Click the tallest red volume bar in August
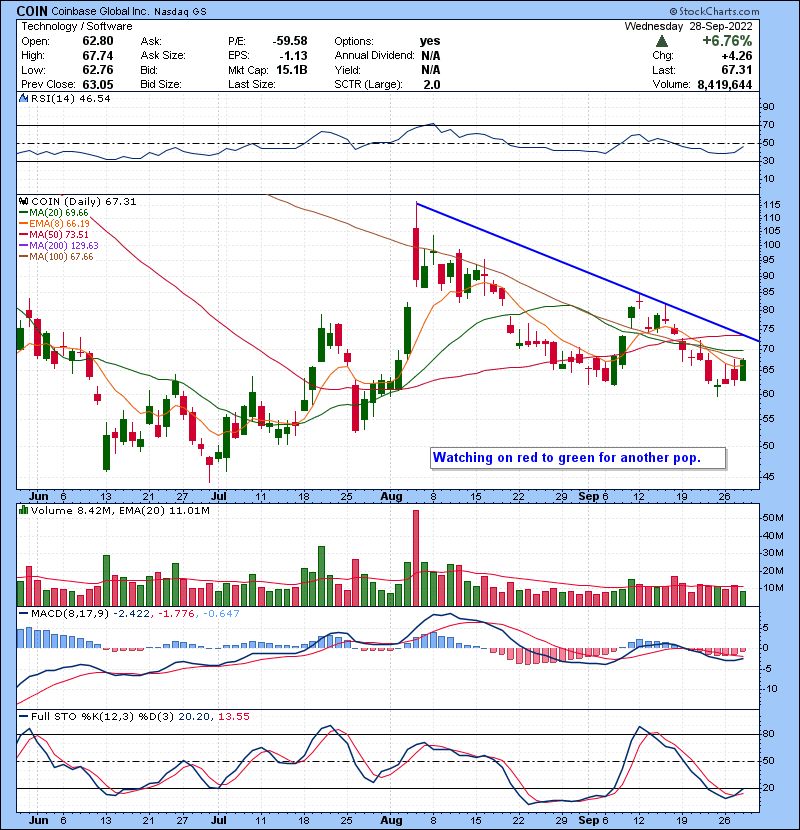 tap(416, 558)
